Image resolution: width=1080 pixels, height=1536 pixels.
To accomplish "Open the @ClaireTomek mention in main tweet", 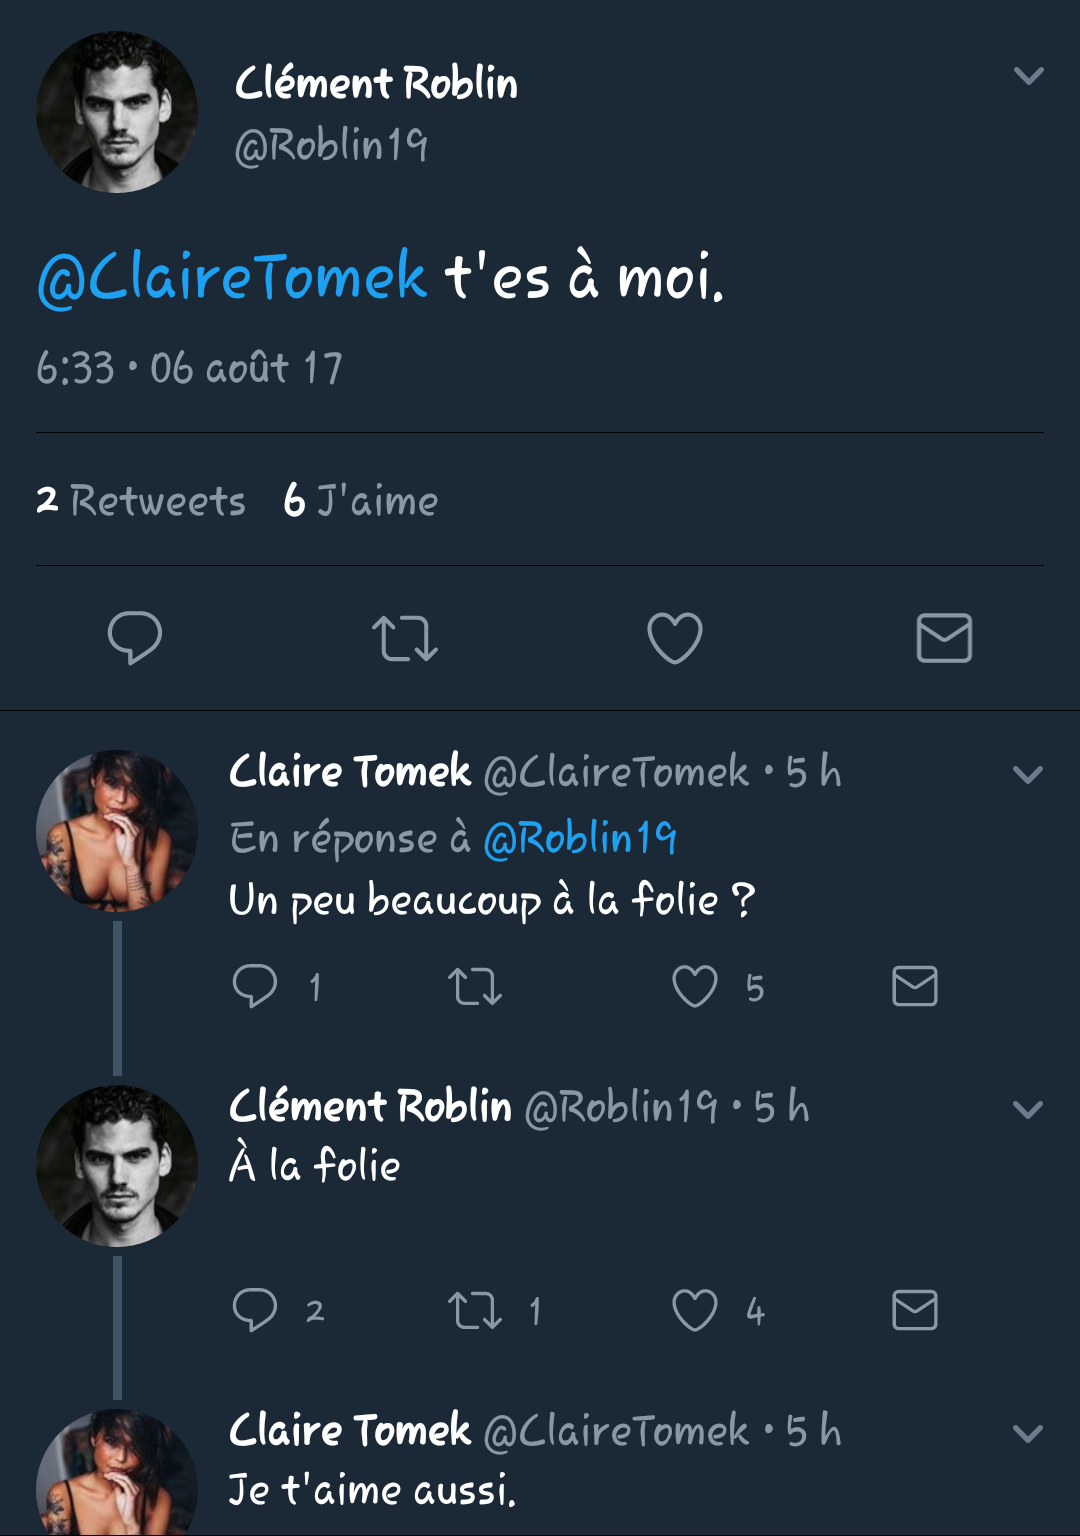I will (x=232, y=277).
